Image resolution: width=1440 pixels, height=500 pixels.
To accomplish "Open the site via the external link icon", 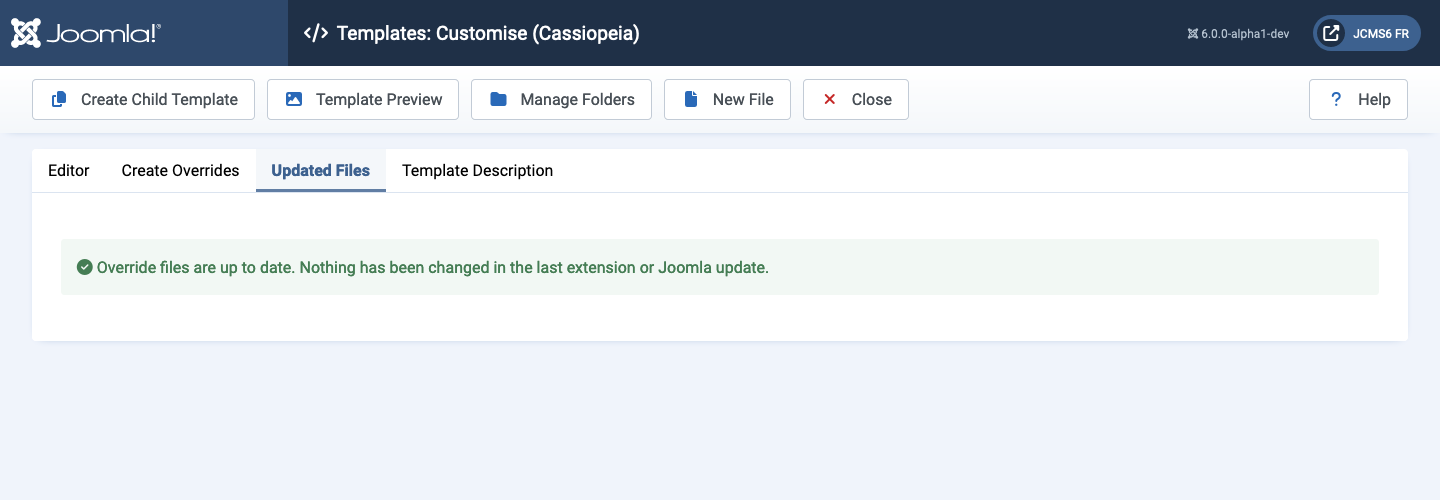I will pos(1331,33).
